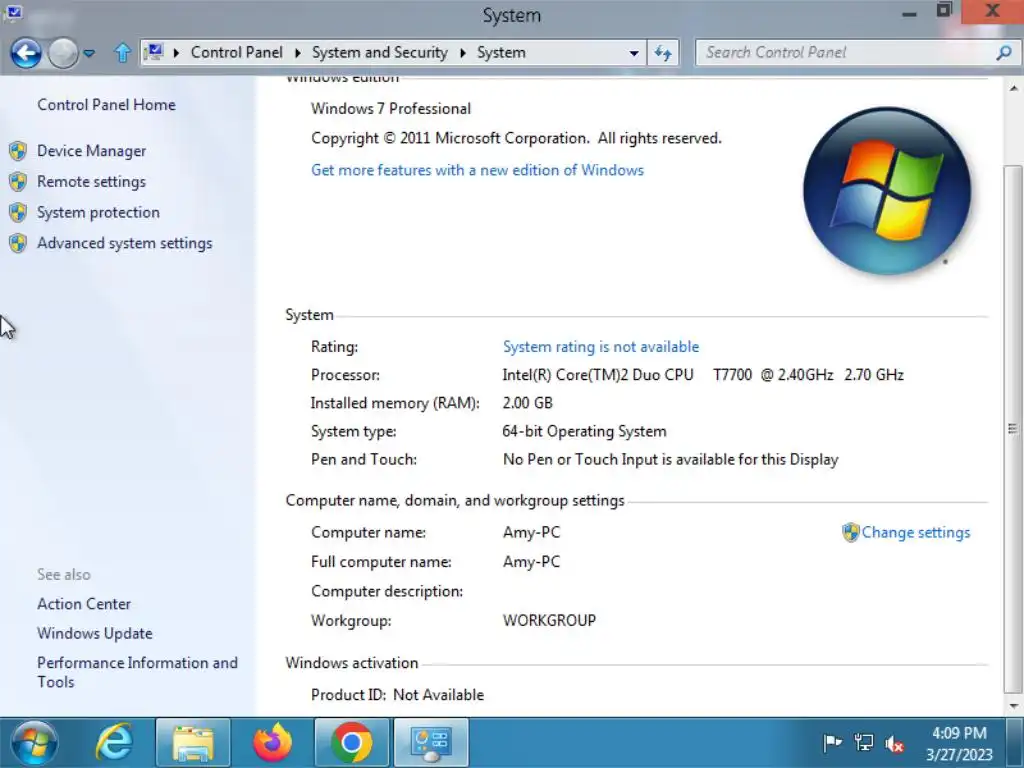Viewport: 1024px width, 768px height.
Task: Click the shield icon beside System protection
Action: [x=18, y=212]
